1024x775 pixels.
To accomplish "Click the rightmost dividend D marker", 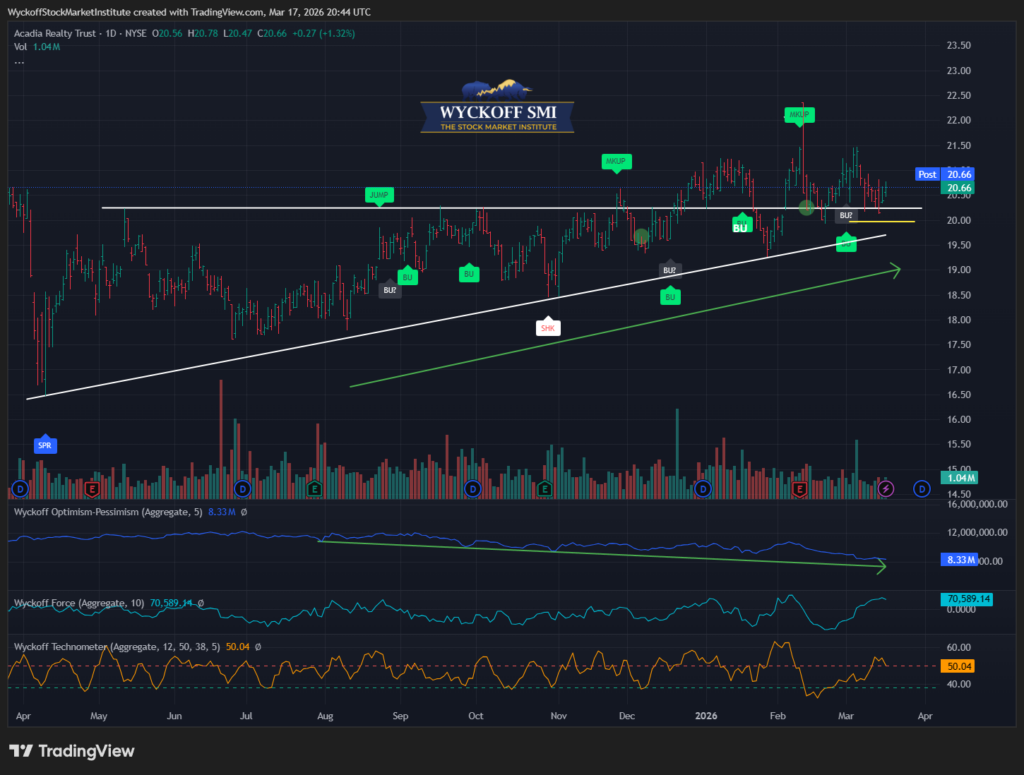I will (x=921, y=489).
